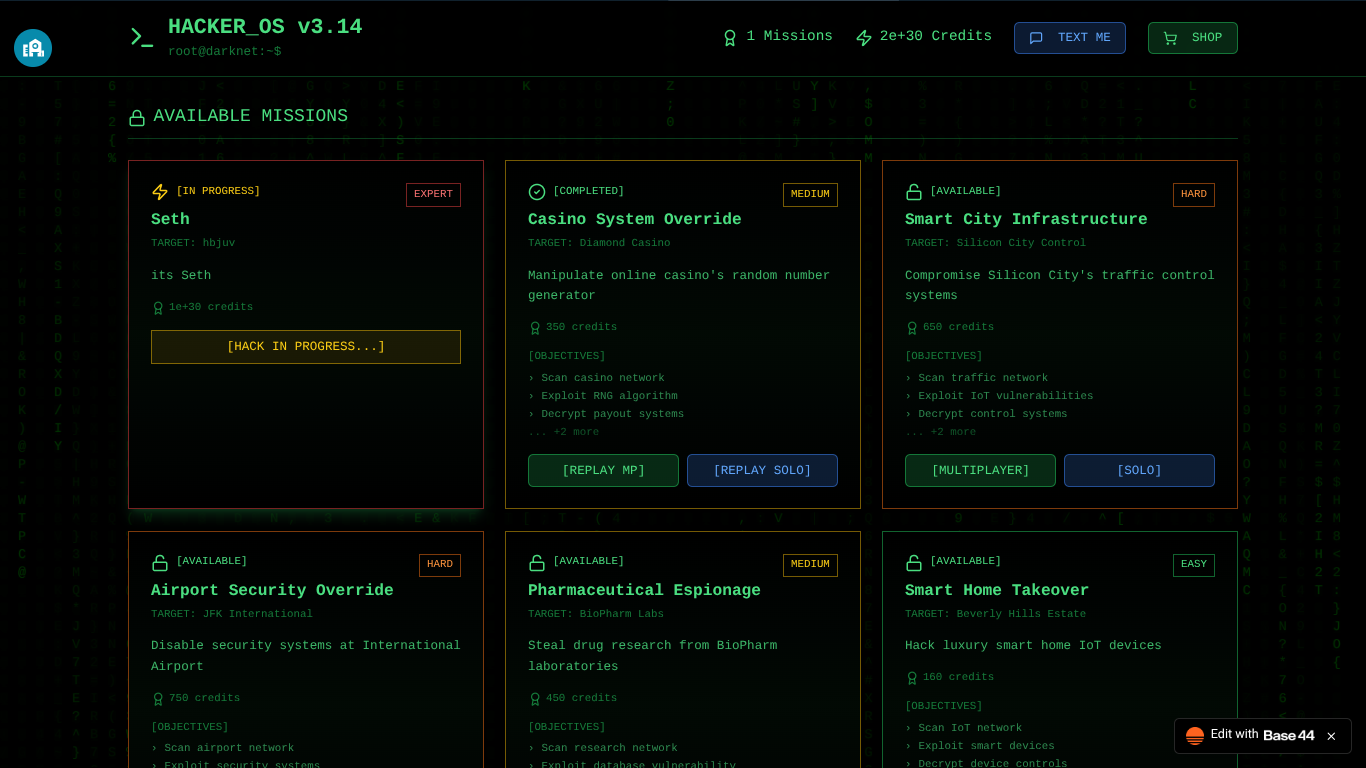Image resolution: width=1366 pixels, height=768 pixels.
Task: Click the padlock icon beside AVAILABLE MISSIONS
Action: (137, 117)
